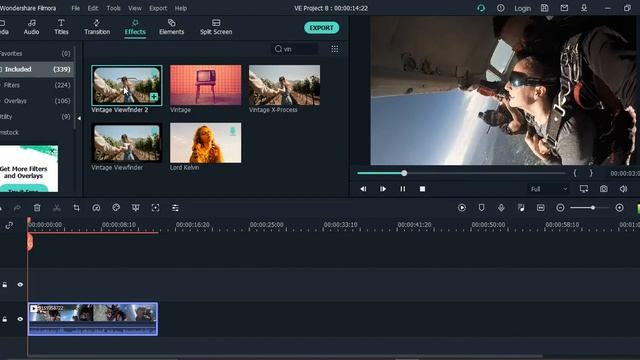Close the Get More Filters ad
The height and width of the screenshot is (360, 640).
click(x=52, y=151)
